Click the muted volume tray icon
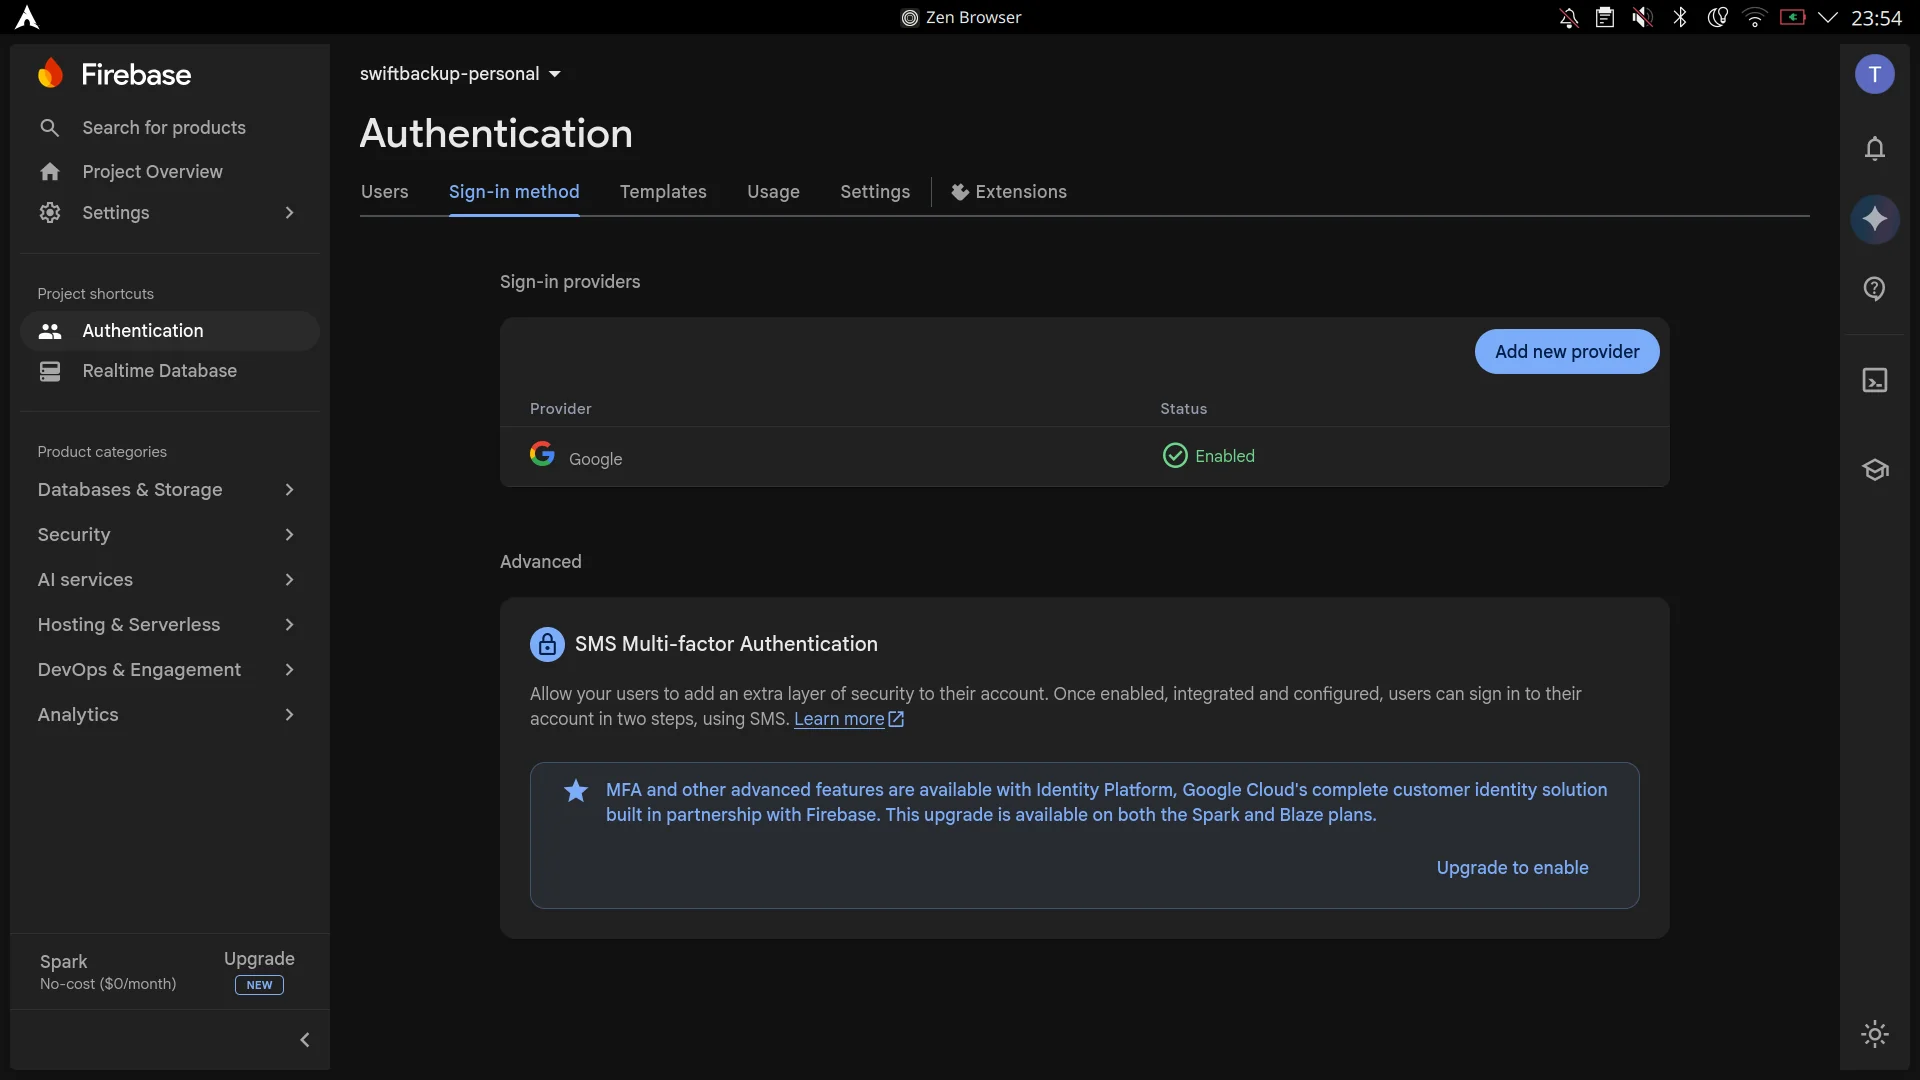Viewport: 1920px width, 1080px height. [x=1642, y=17]
